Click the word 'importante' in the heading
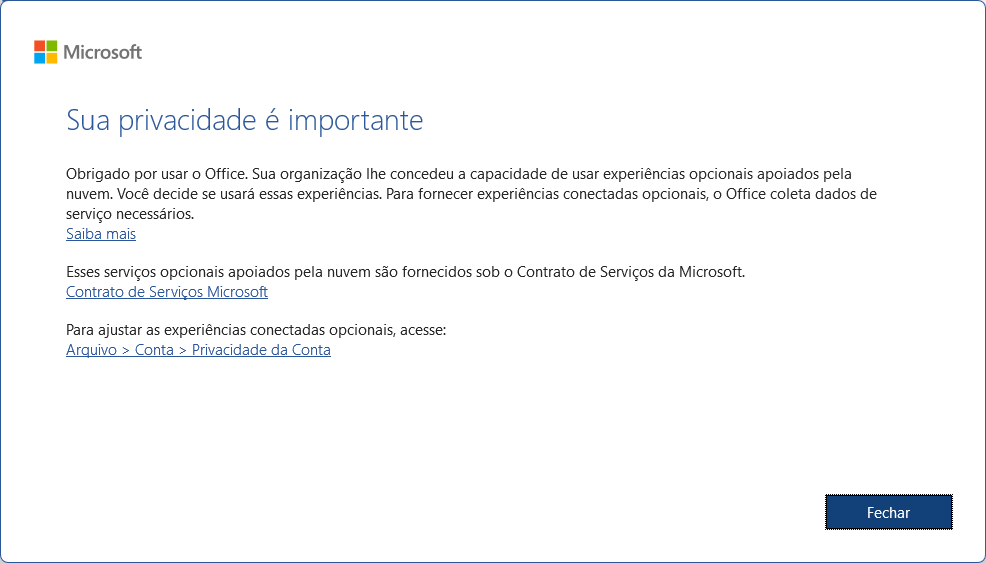Image resolution: width=986 pixels, height=563 pixels. coord(355,121)
